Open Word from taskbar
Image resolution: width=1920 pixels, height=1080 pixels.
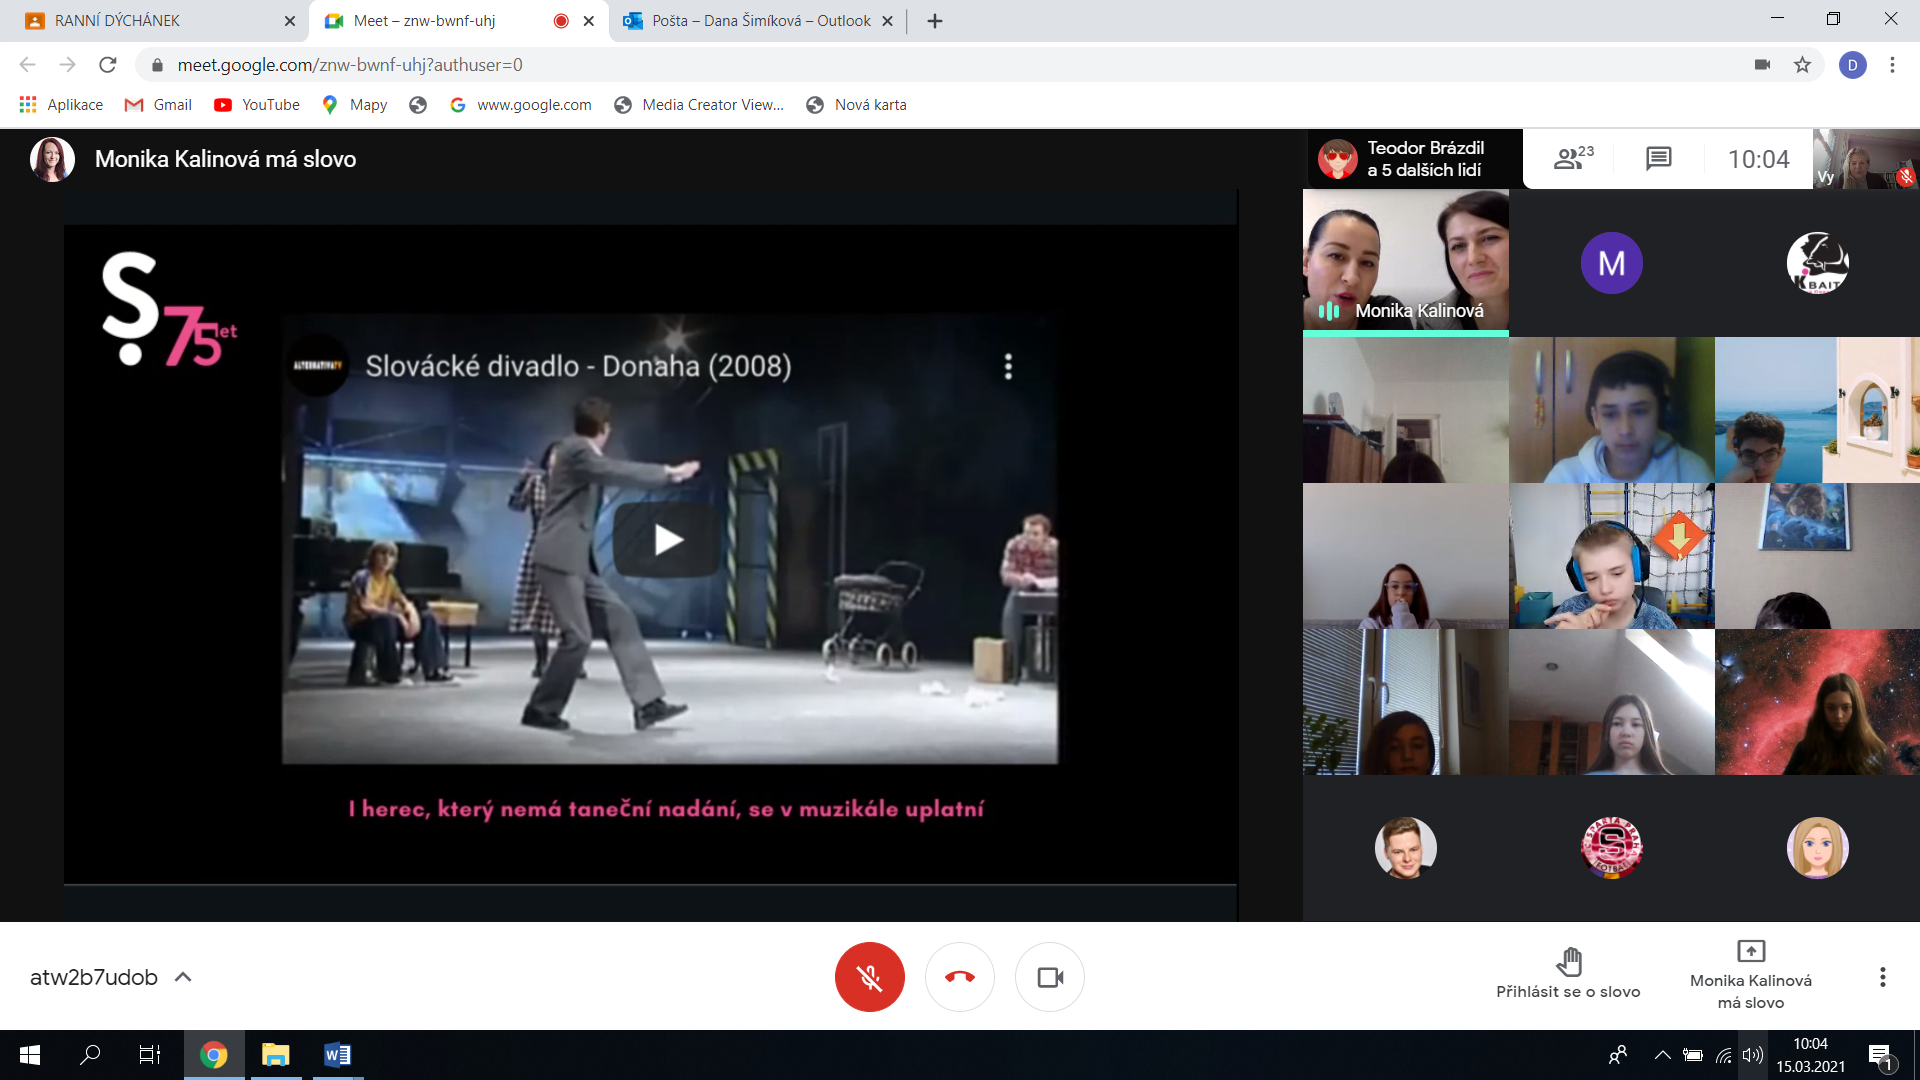pos(337,1055)
